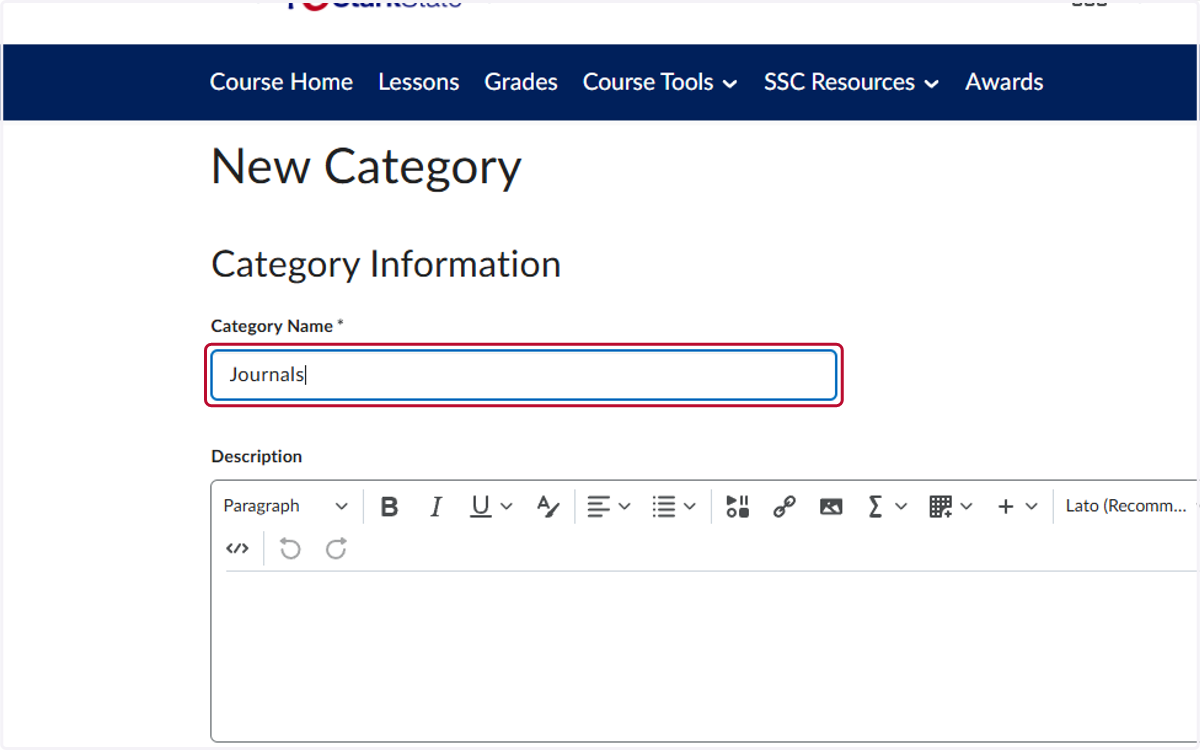Expand the list options arrow
The height and width of the screenshot is (750, 1200).
tap(690, 507)
